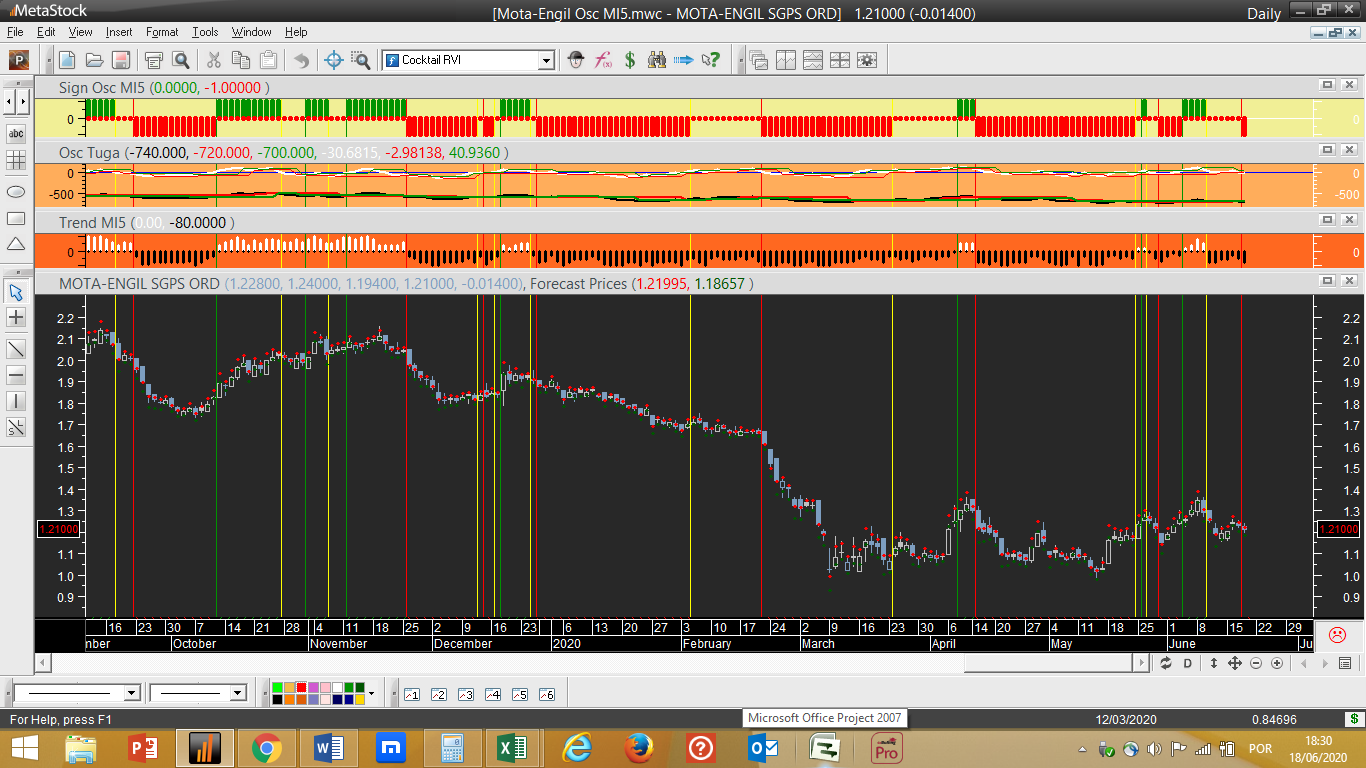Viewport: 1366px width, 768px height.
Task: Select the abc text tool in left sidebar
Action: pos(16,133)
